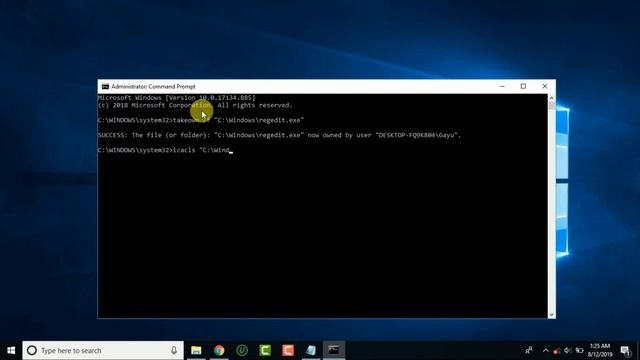Click the 'Microsoft Windows [Version' line
This screenshot has width=640, height=360.
tap(177, 98)
